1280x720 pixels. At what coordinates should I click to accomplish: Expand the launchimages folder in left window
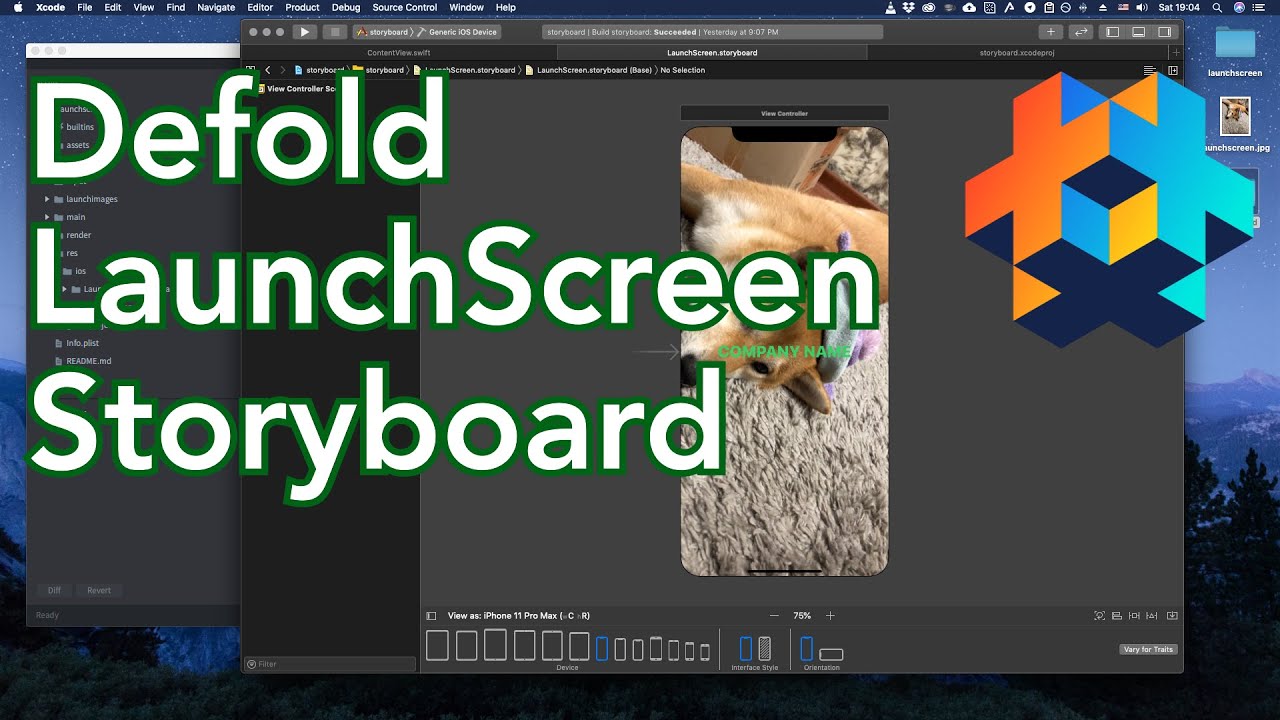(47, 199)
